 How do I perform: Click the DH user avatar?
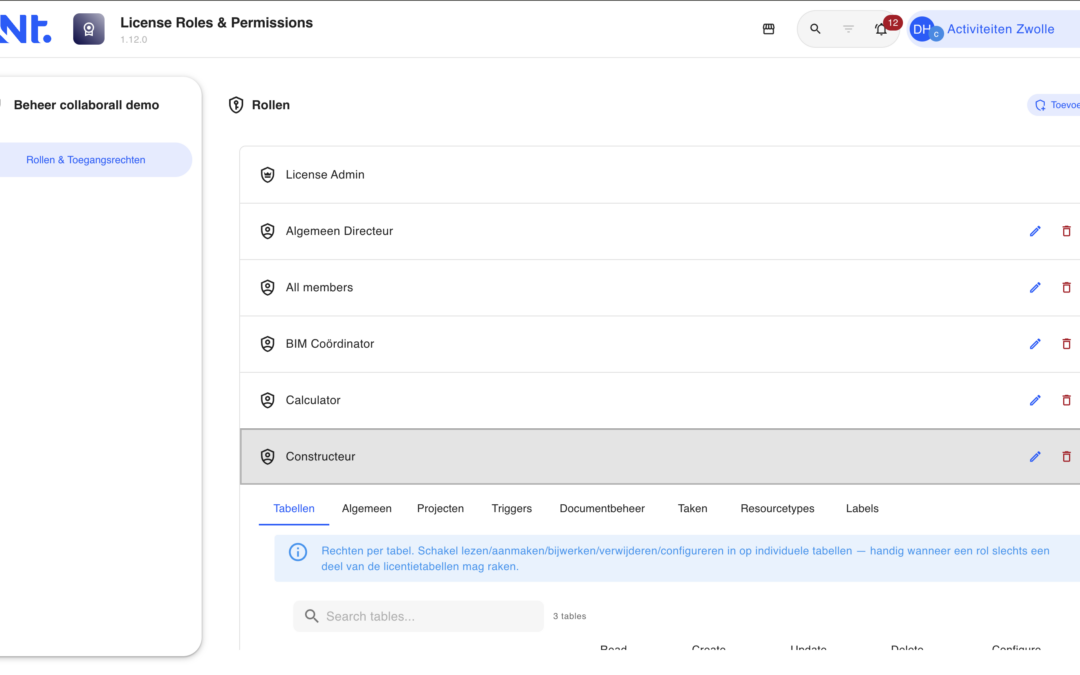pyautogui.click(x=922, y=29)
